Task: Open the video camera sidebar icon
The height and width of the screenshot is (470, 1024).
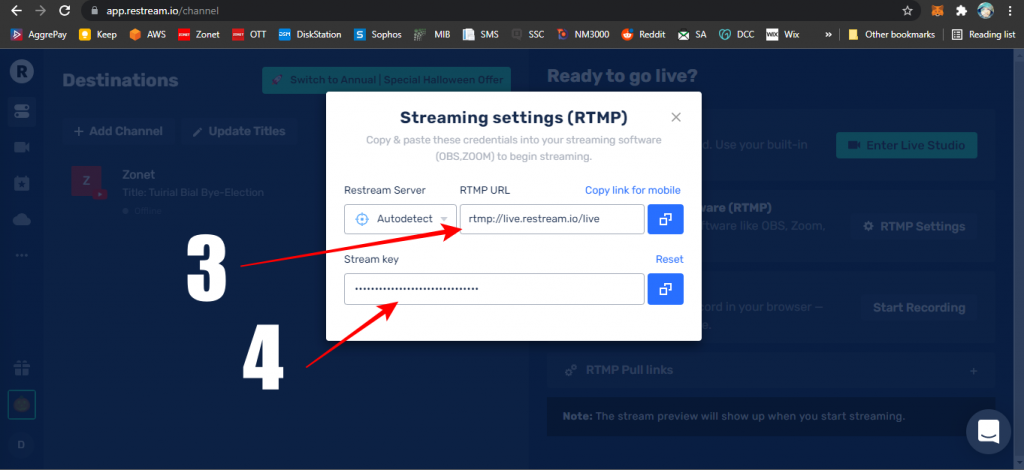Action: (x=21, y=148)
